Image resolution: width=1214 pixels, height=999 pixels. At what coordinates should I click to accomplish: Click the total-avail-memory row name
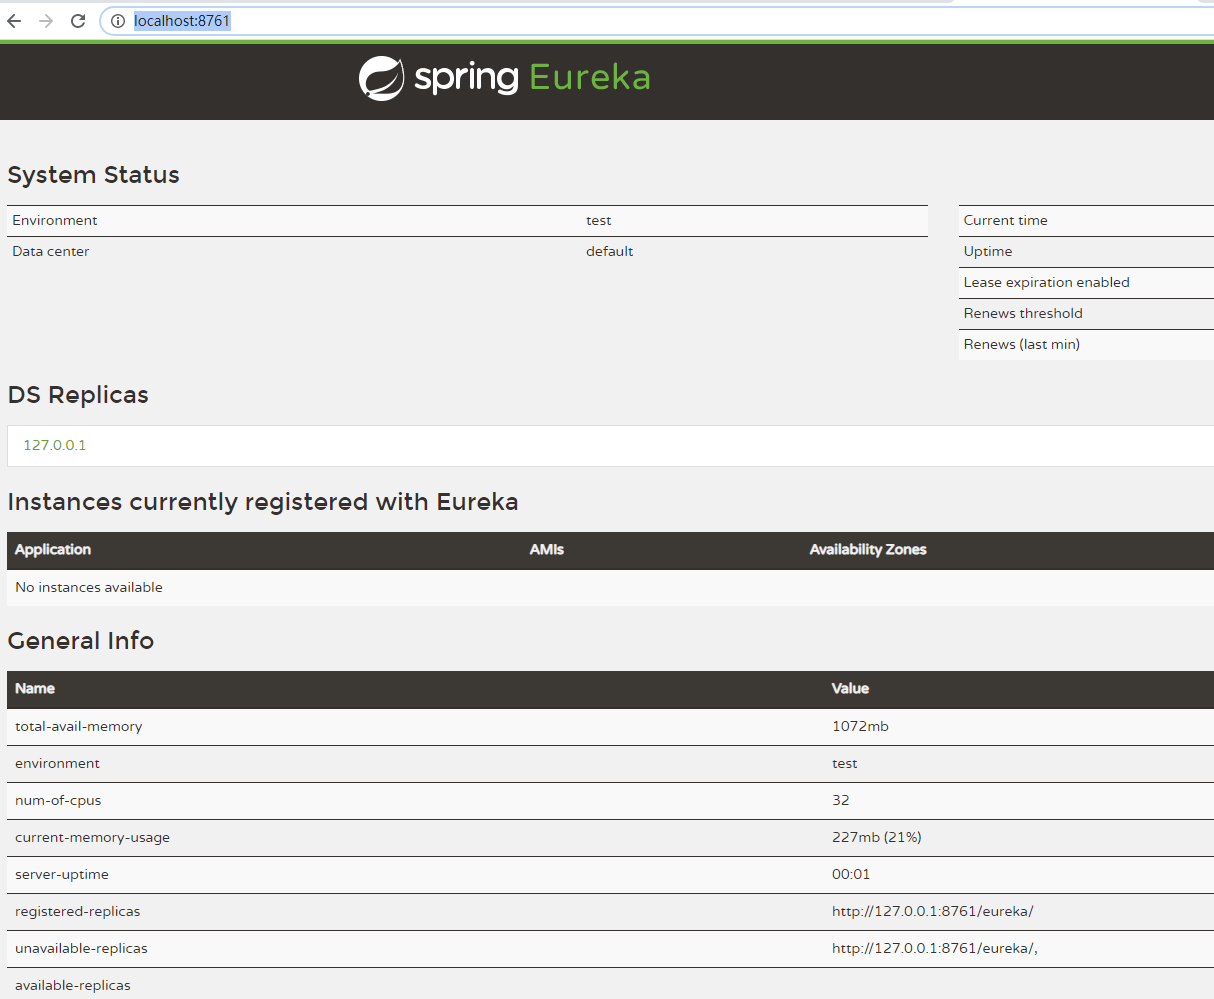click(79, 727)
